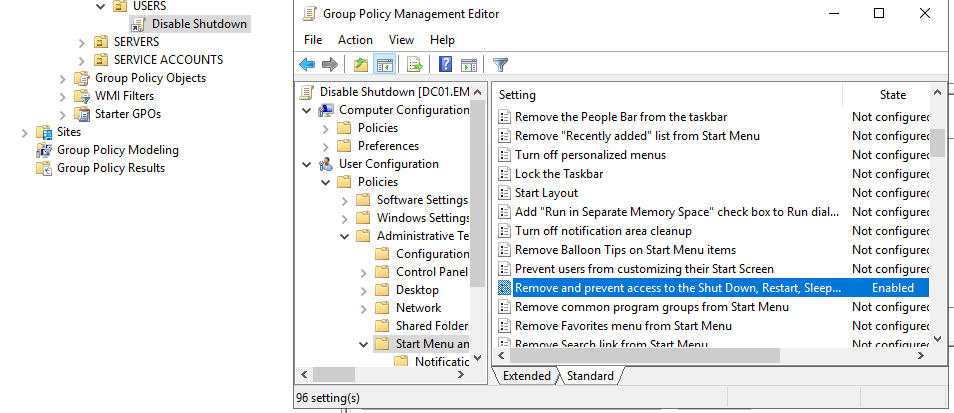
Task: Expand the Sites node
Action: (x=25, y=132)
